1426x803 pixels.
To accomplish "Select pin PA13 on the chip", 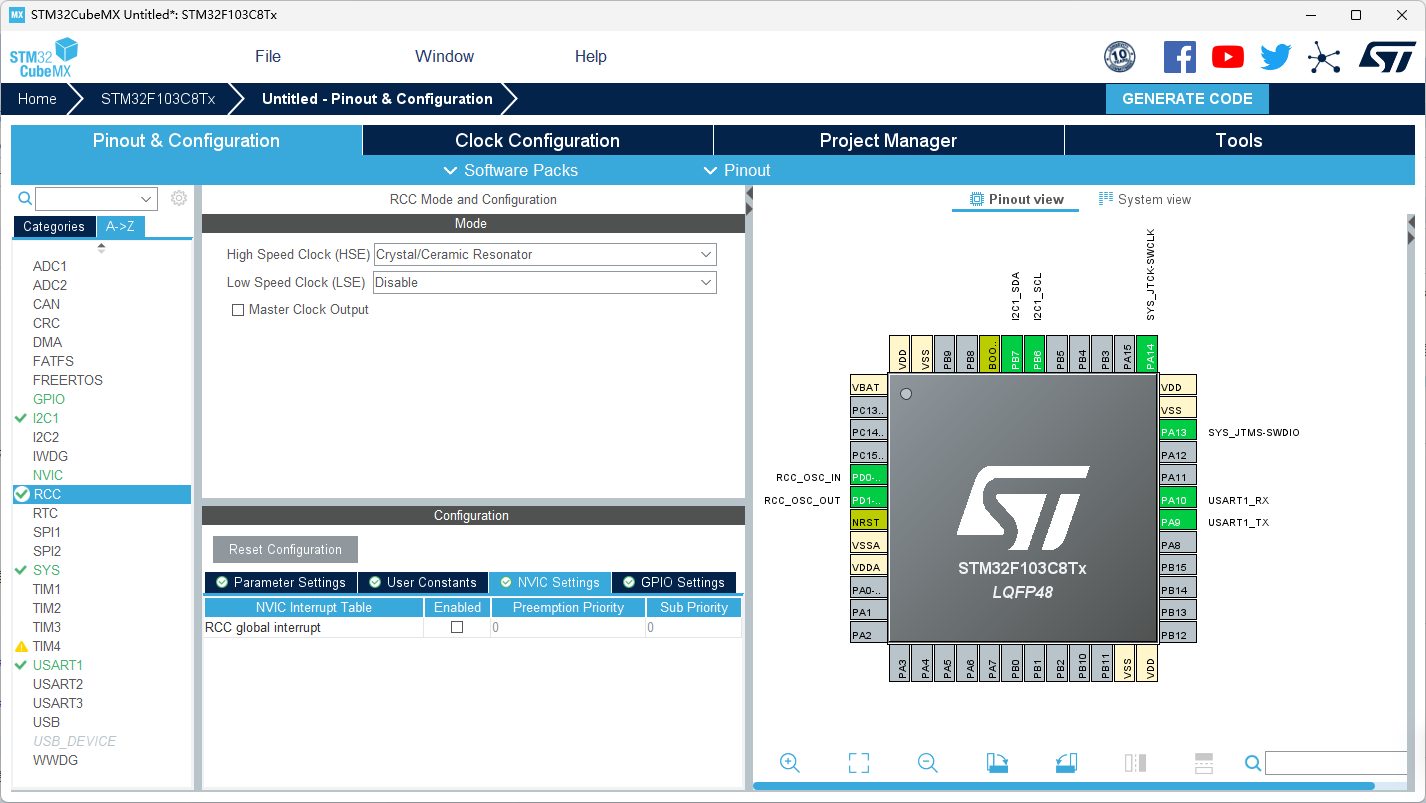I will (x=1178, y=432).
